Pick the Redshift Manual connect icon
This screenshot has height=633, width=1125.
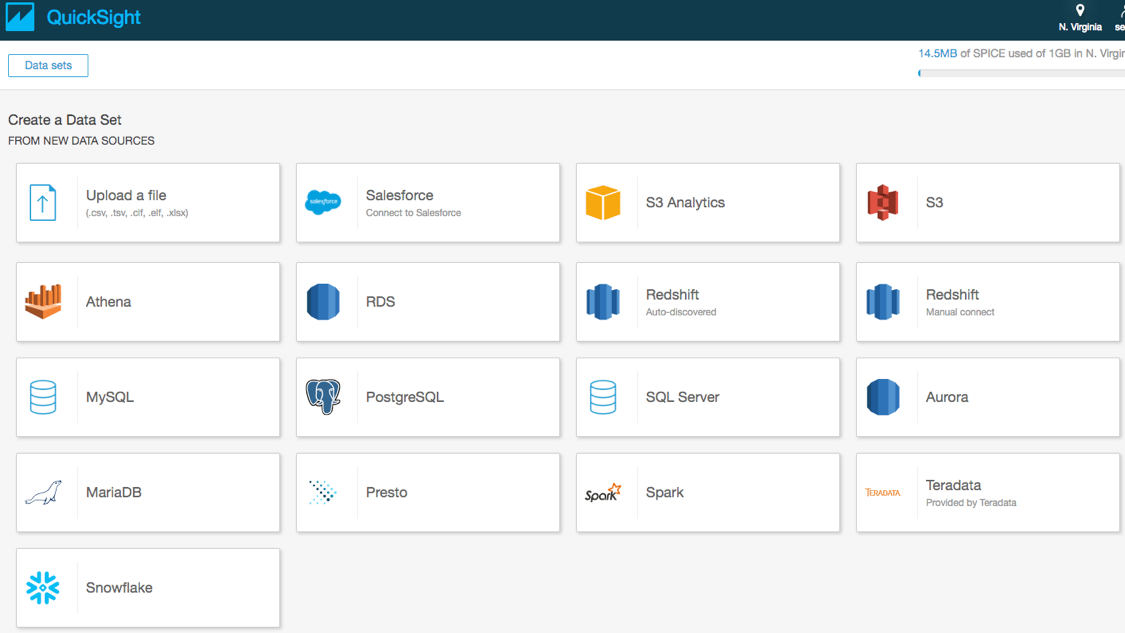(882, 301)
